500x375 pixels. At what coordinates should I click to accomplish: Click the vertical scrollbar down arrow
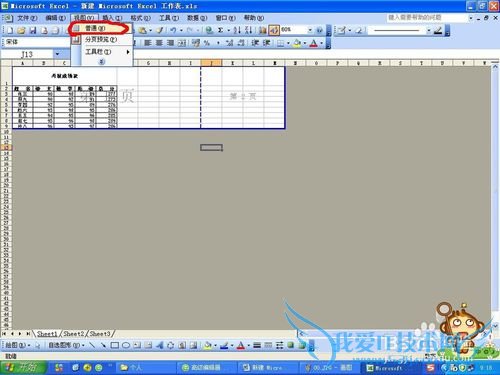click(495, 326)
